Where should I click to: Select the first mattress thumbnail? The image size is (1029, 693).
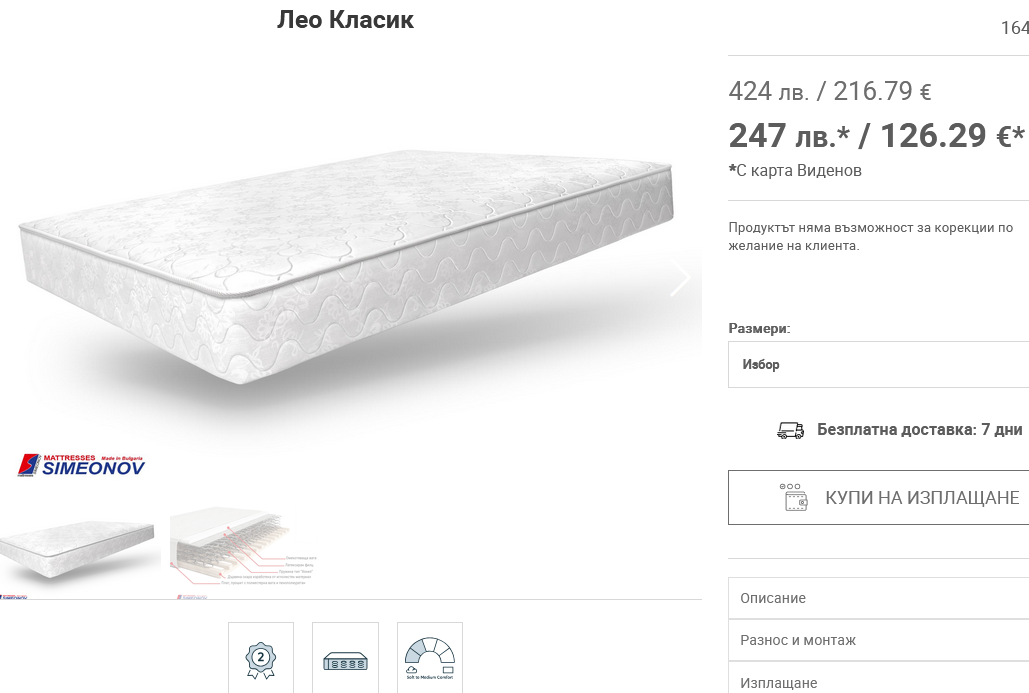coord(77,551)
